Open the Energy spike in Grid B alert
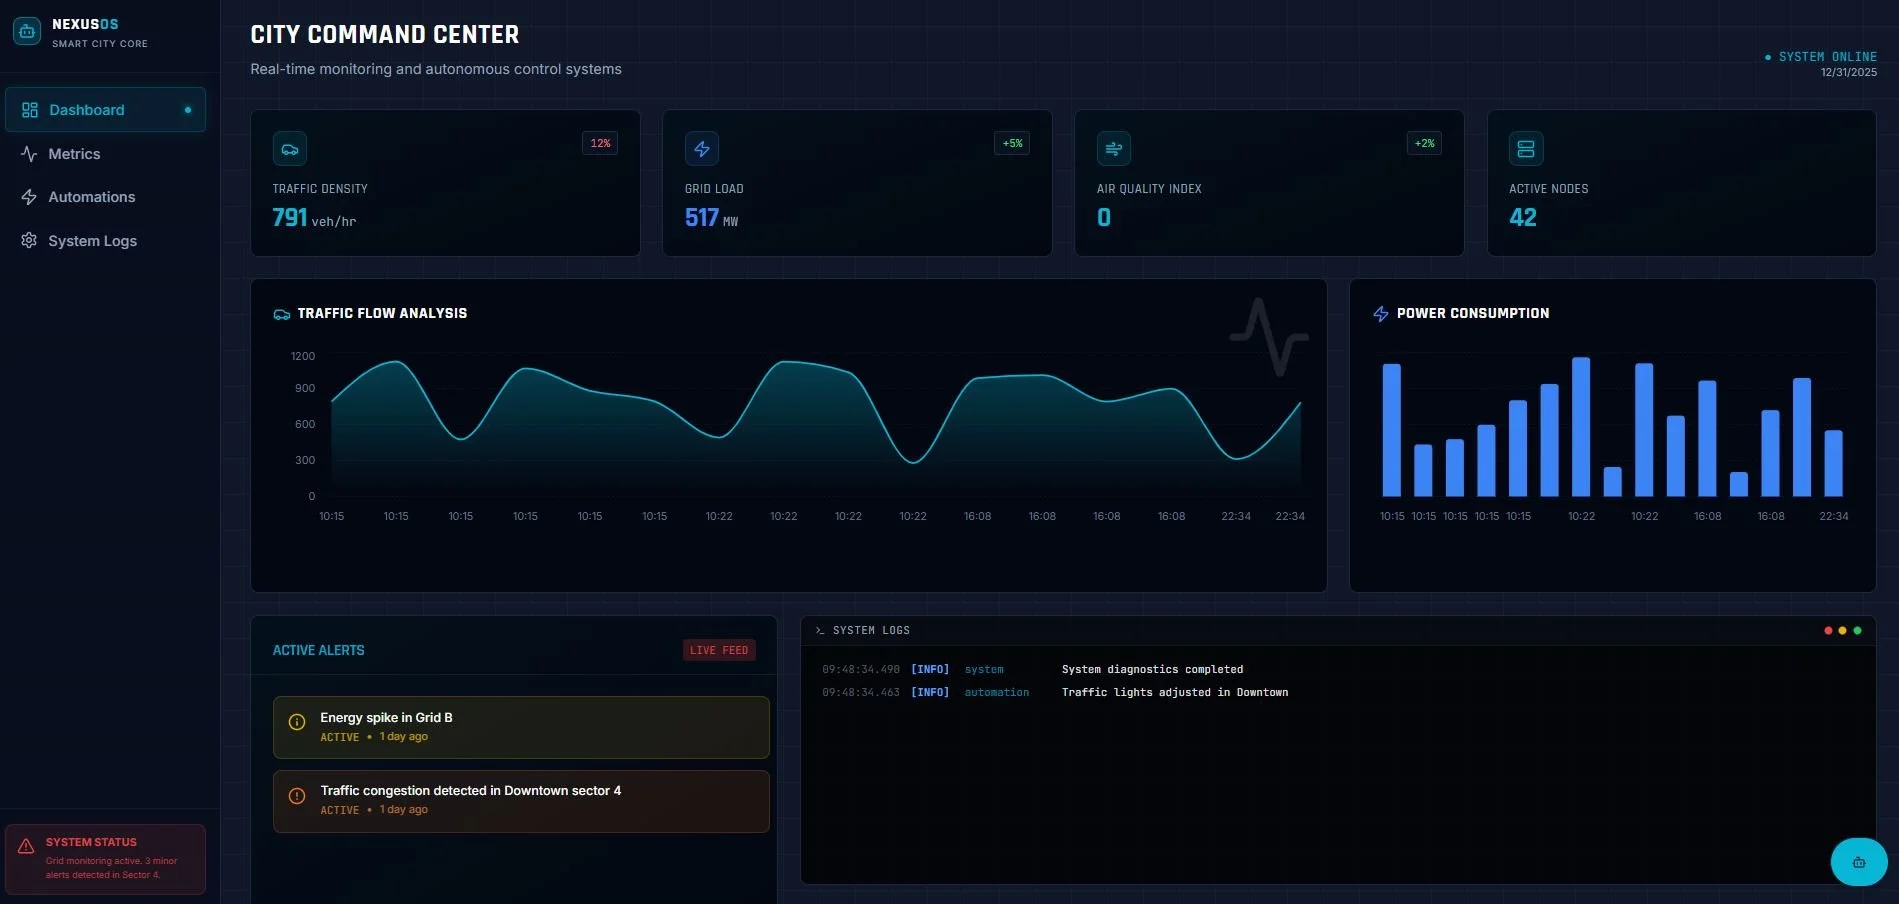The image size is (1899, 904). pos(521,727)
